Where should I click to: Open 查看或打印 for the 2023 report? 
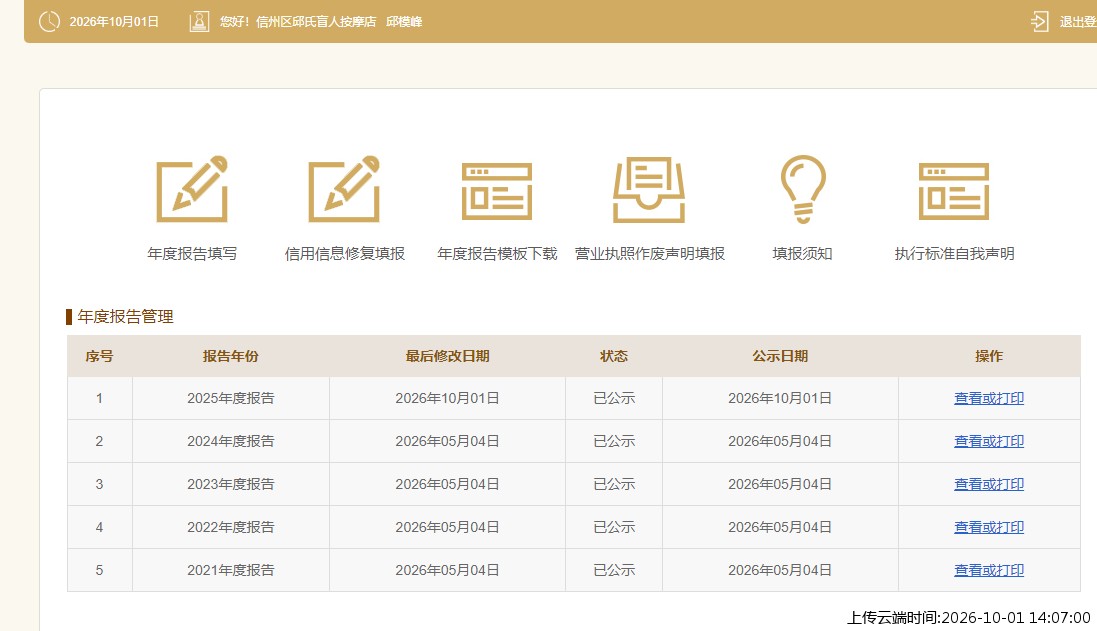coord(989,484)
